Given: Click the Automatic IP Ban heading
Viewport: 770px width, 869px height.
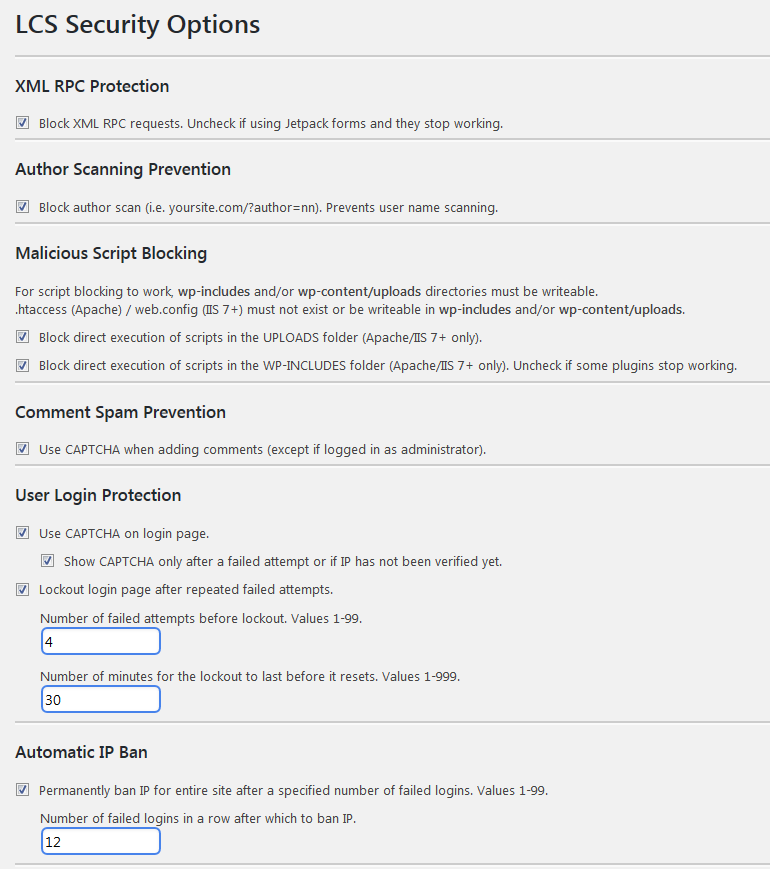Looking at the screenshot, I should point(81,752).
